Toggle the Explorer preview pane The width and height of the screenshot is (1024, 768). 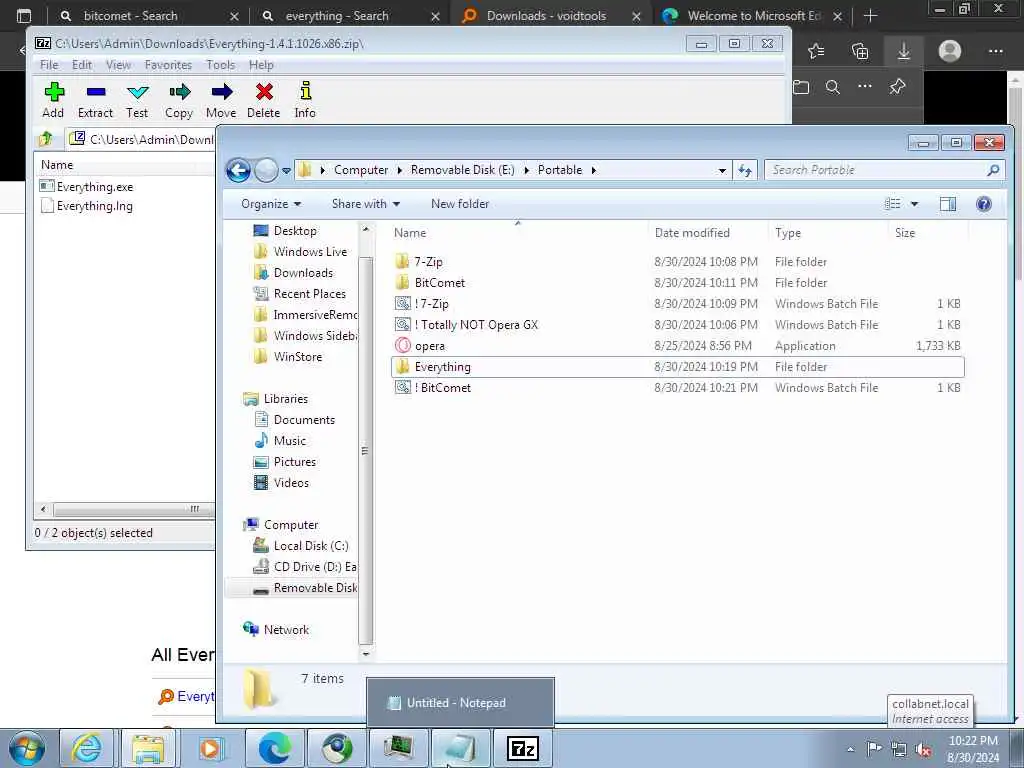(x=948, y=204)
